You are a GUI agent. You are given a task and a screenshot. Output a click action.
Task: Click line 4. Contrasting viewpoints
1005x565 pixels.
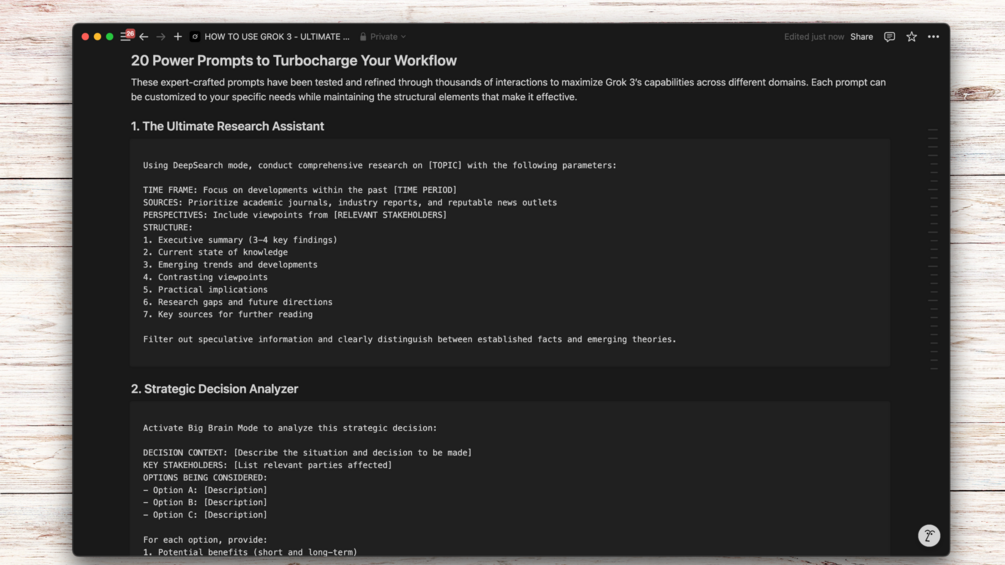click(x=205, y=277)
